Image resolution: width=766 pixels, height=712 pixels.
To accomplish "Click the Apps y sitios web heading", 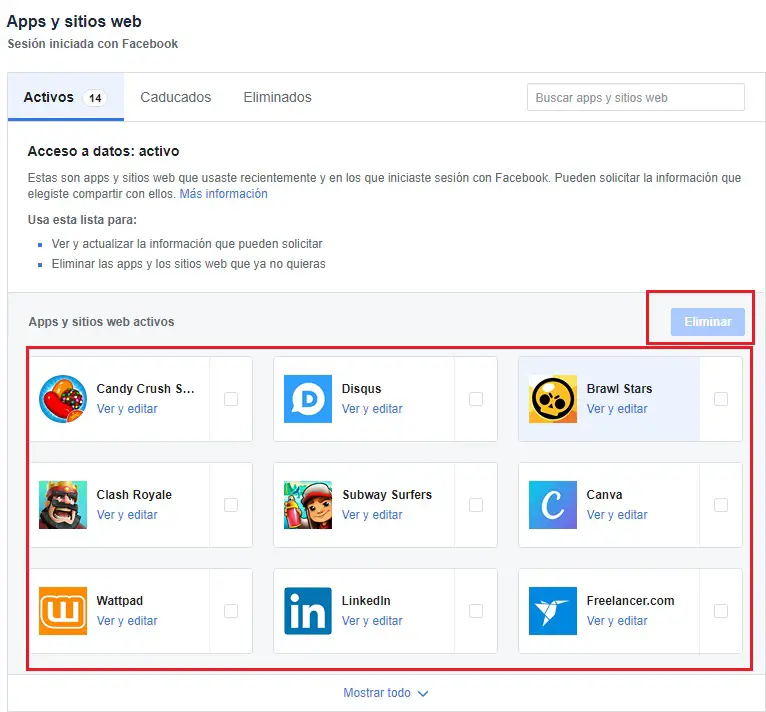I will click(x=74, y=22).
